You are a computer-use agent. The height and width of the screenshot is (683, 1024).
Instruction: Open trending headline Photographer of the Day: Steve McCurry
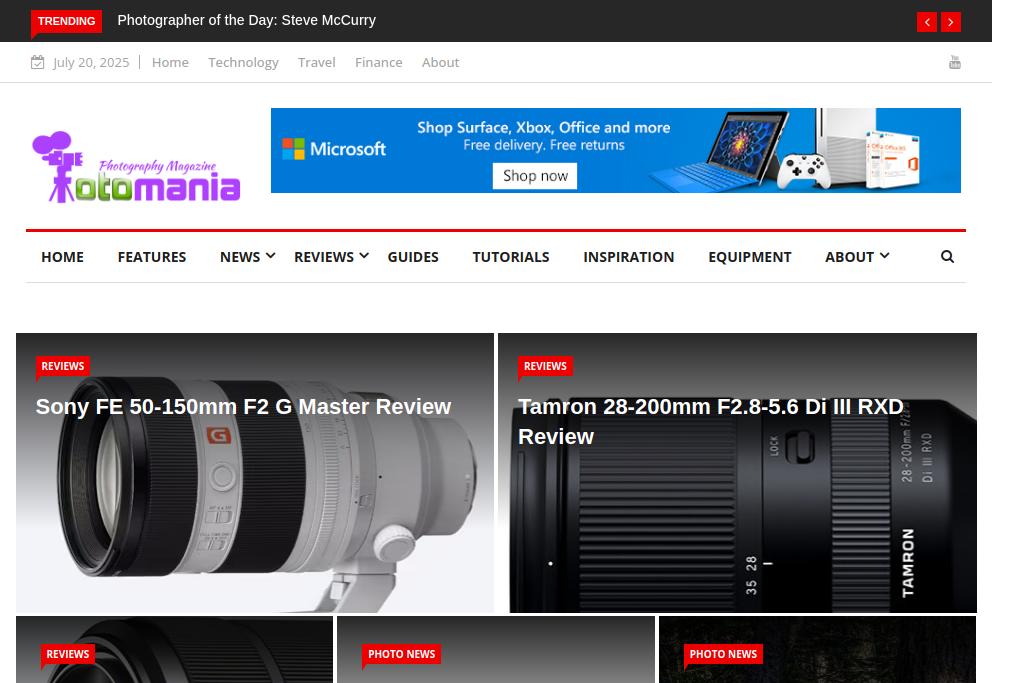246,20
